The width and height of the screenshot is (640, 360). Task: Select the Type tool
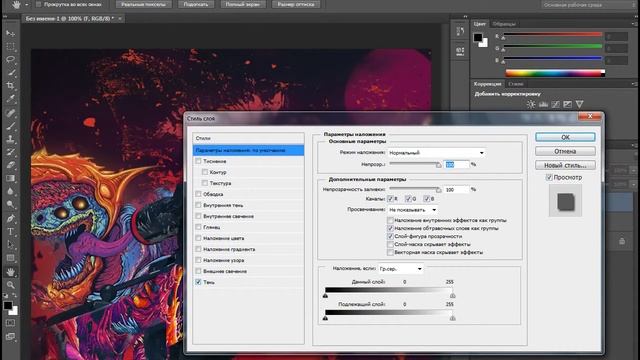point(10,231)
